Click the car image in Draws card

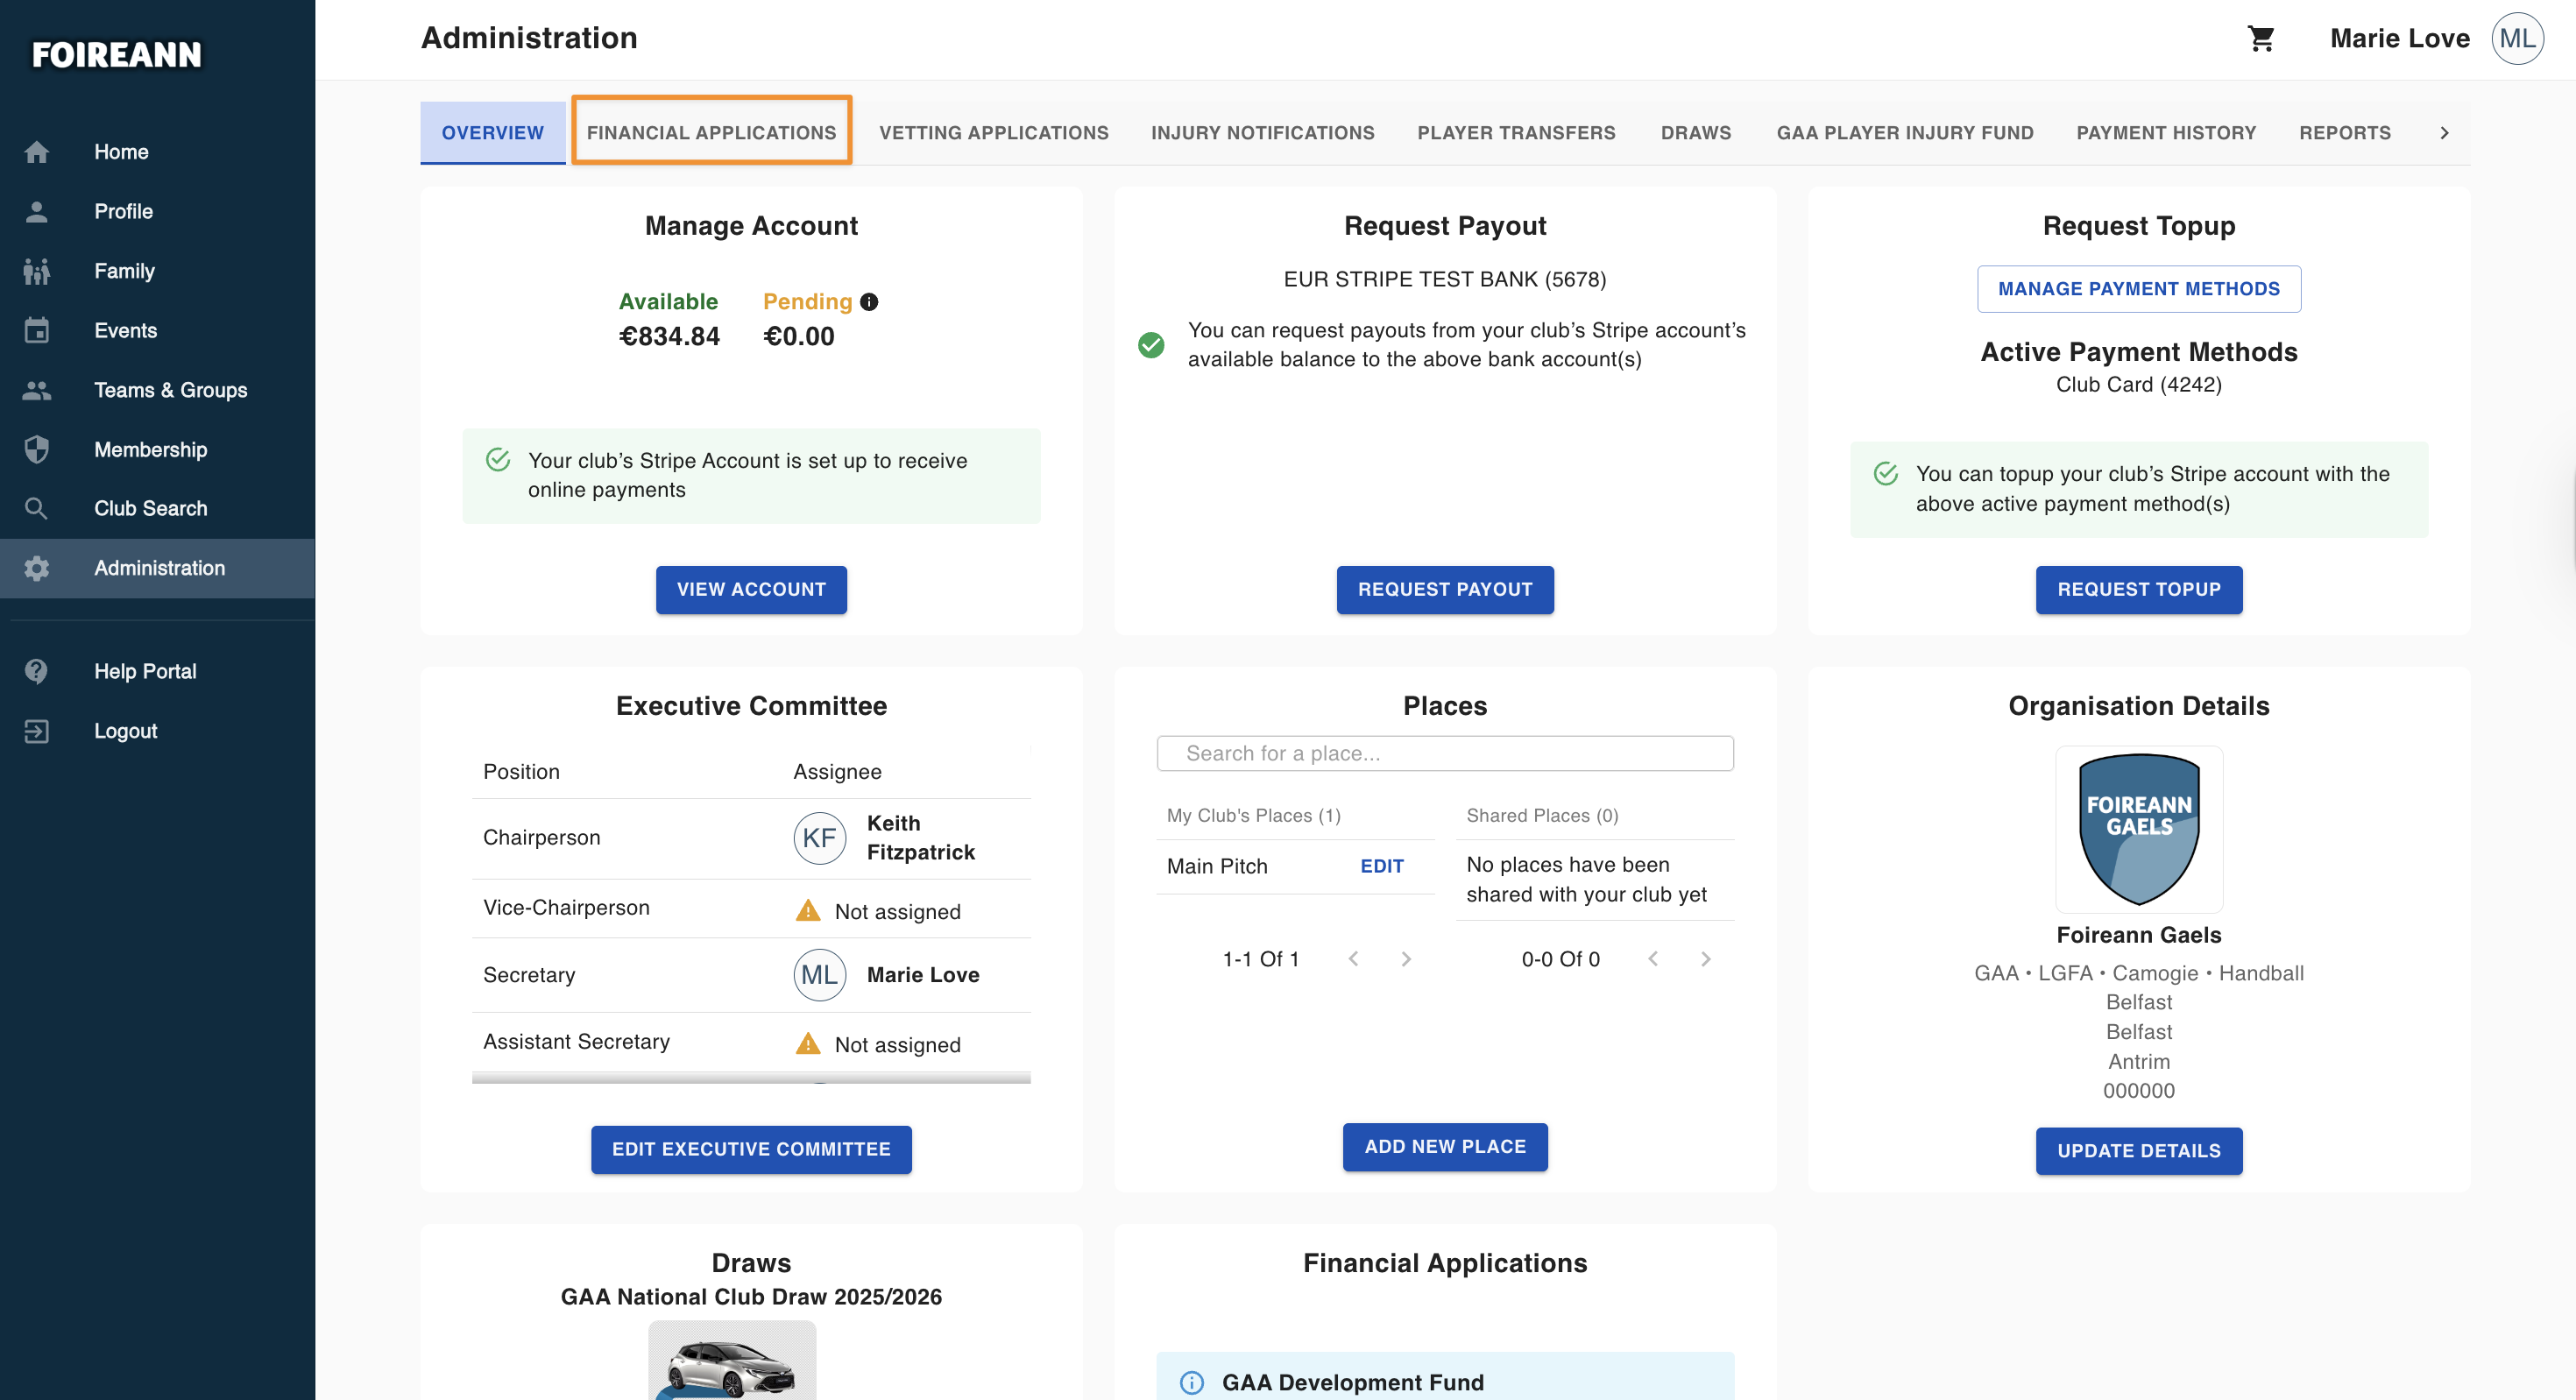(732, 1360)
